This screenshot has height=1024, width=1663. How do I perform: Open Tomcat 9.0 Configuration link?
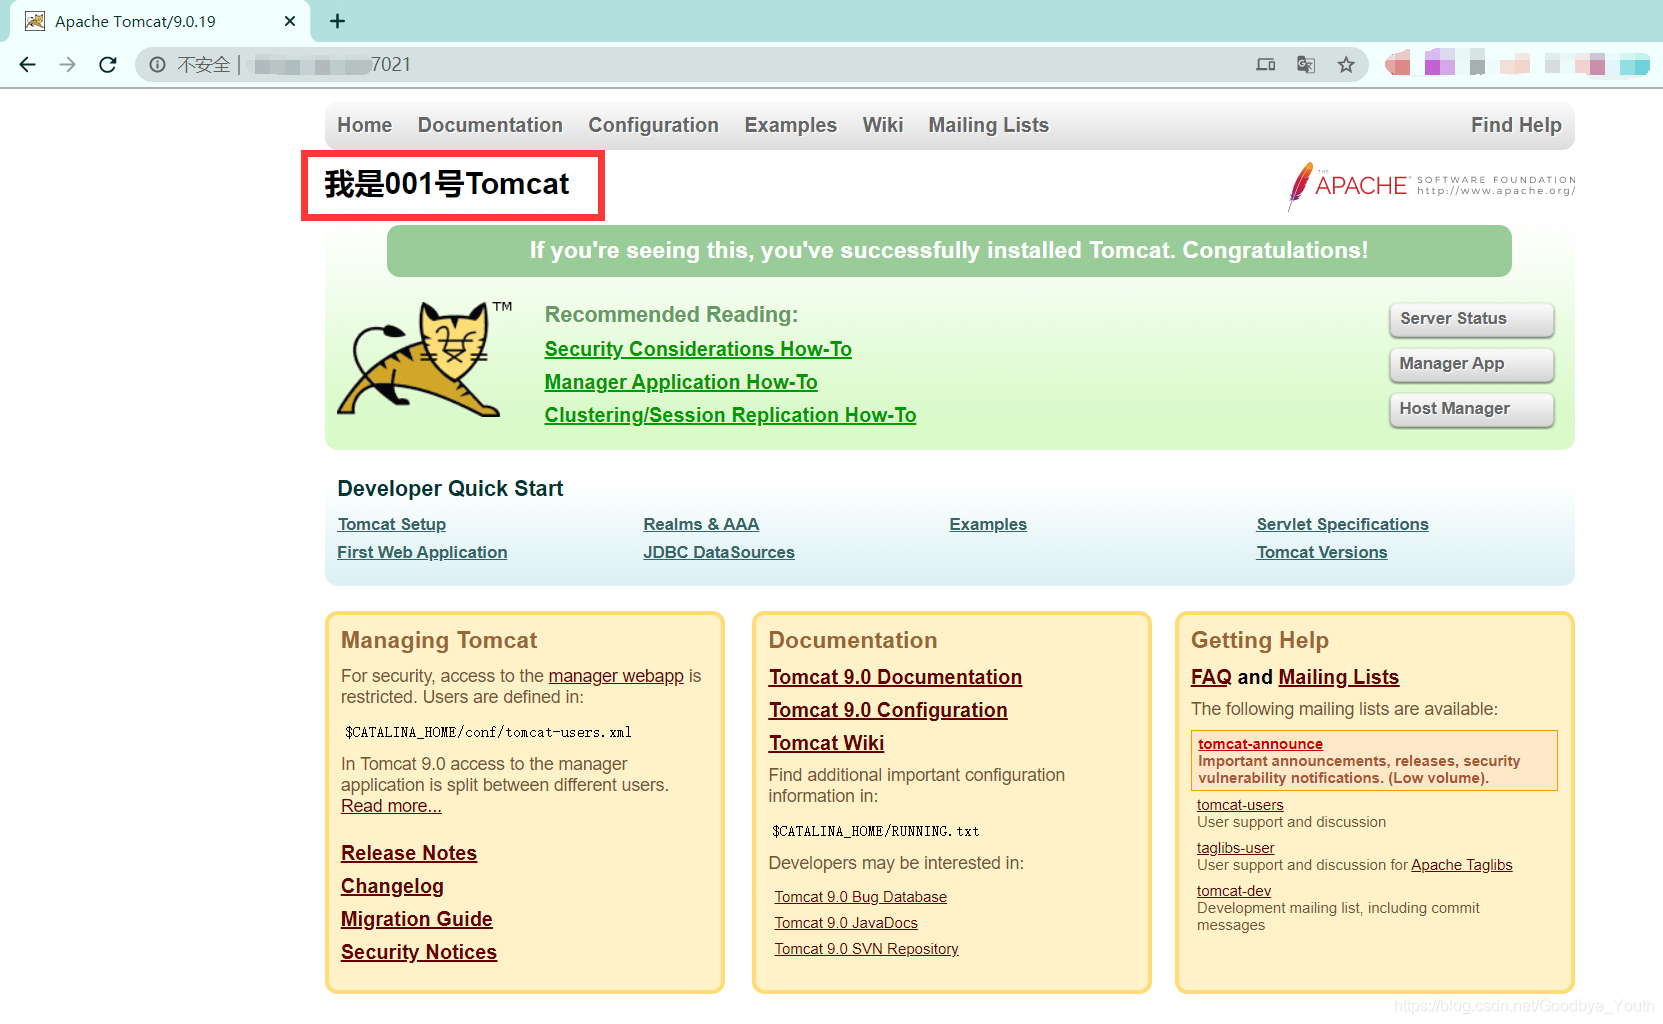point(888,710)
